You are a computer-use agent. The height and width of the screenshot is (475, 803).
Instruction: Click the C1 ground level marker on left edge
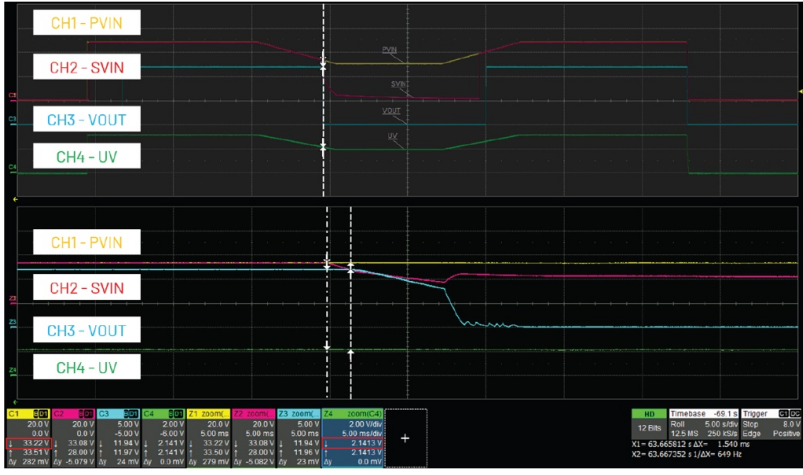coord(12,96)
